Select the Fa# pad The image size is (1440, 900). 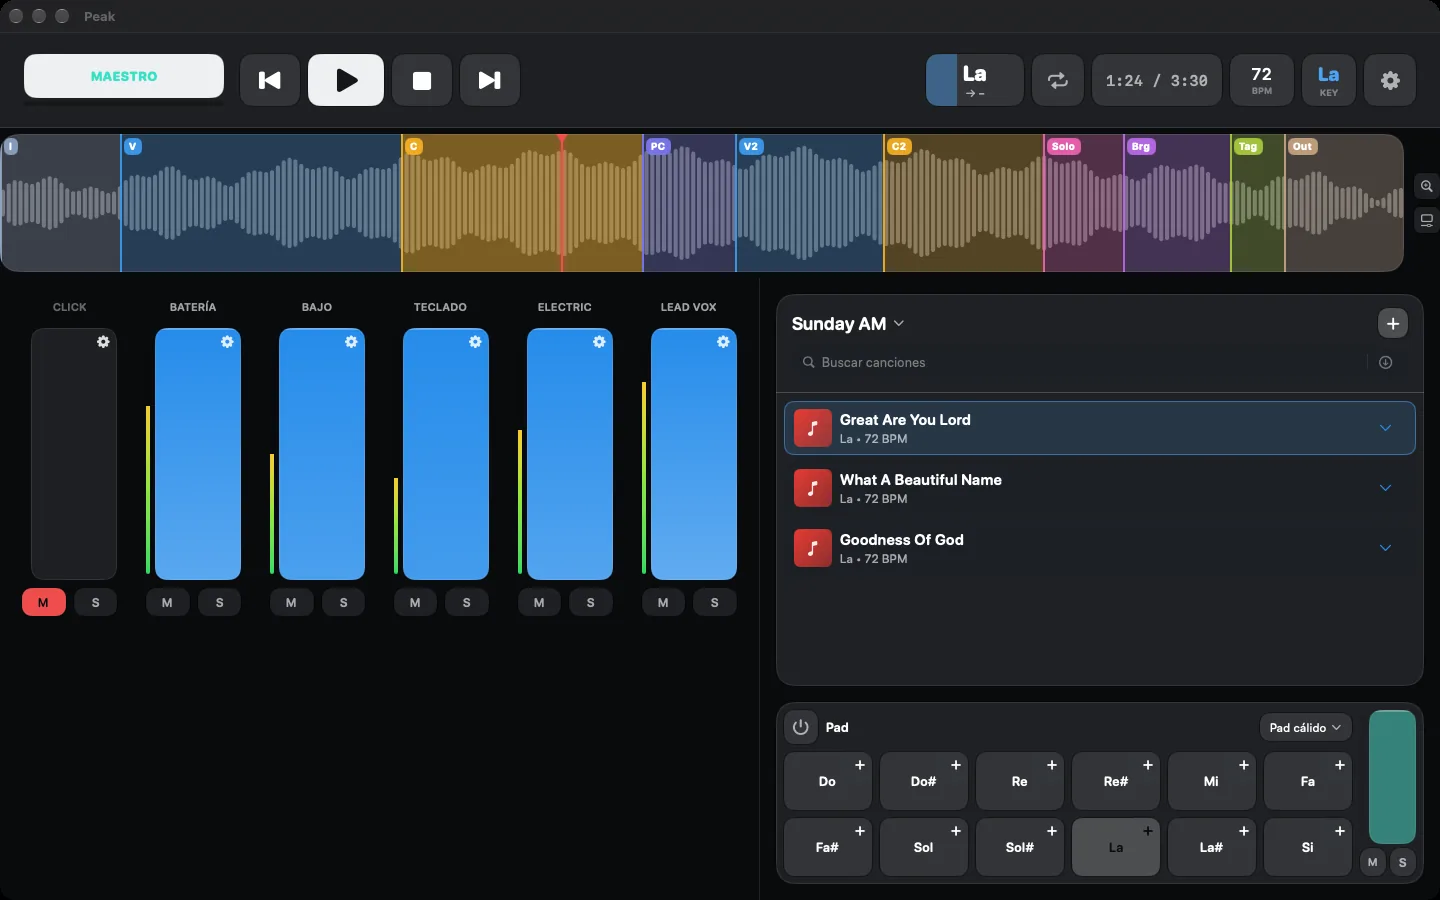pos(828,847)
